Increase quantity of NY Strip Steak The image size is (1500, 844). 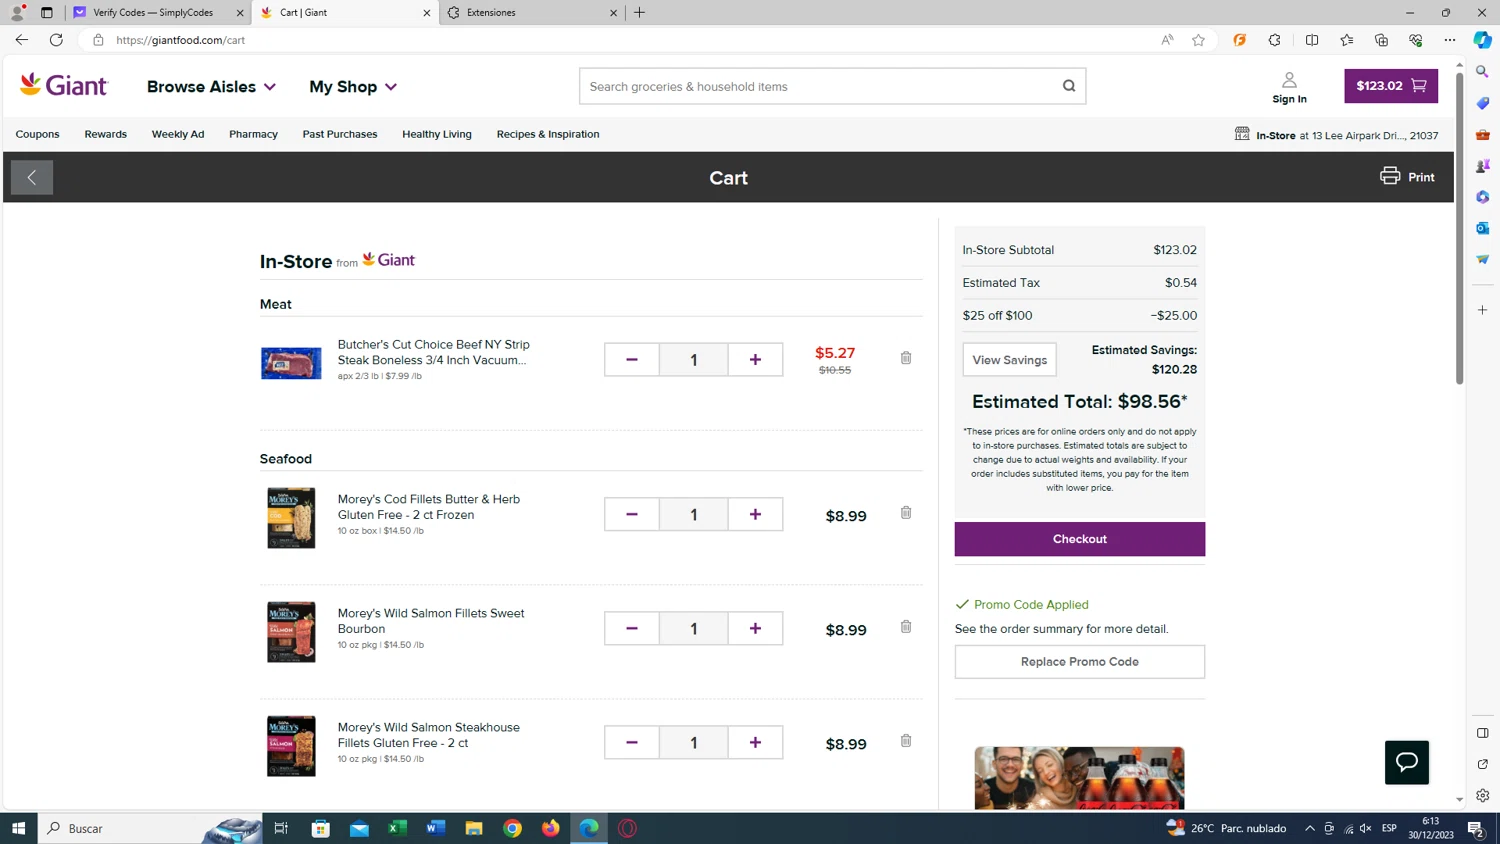coord(755,360)
